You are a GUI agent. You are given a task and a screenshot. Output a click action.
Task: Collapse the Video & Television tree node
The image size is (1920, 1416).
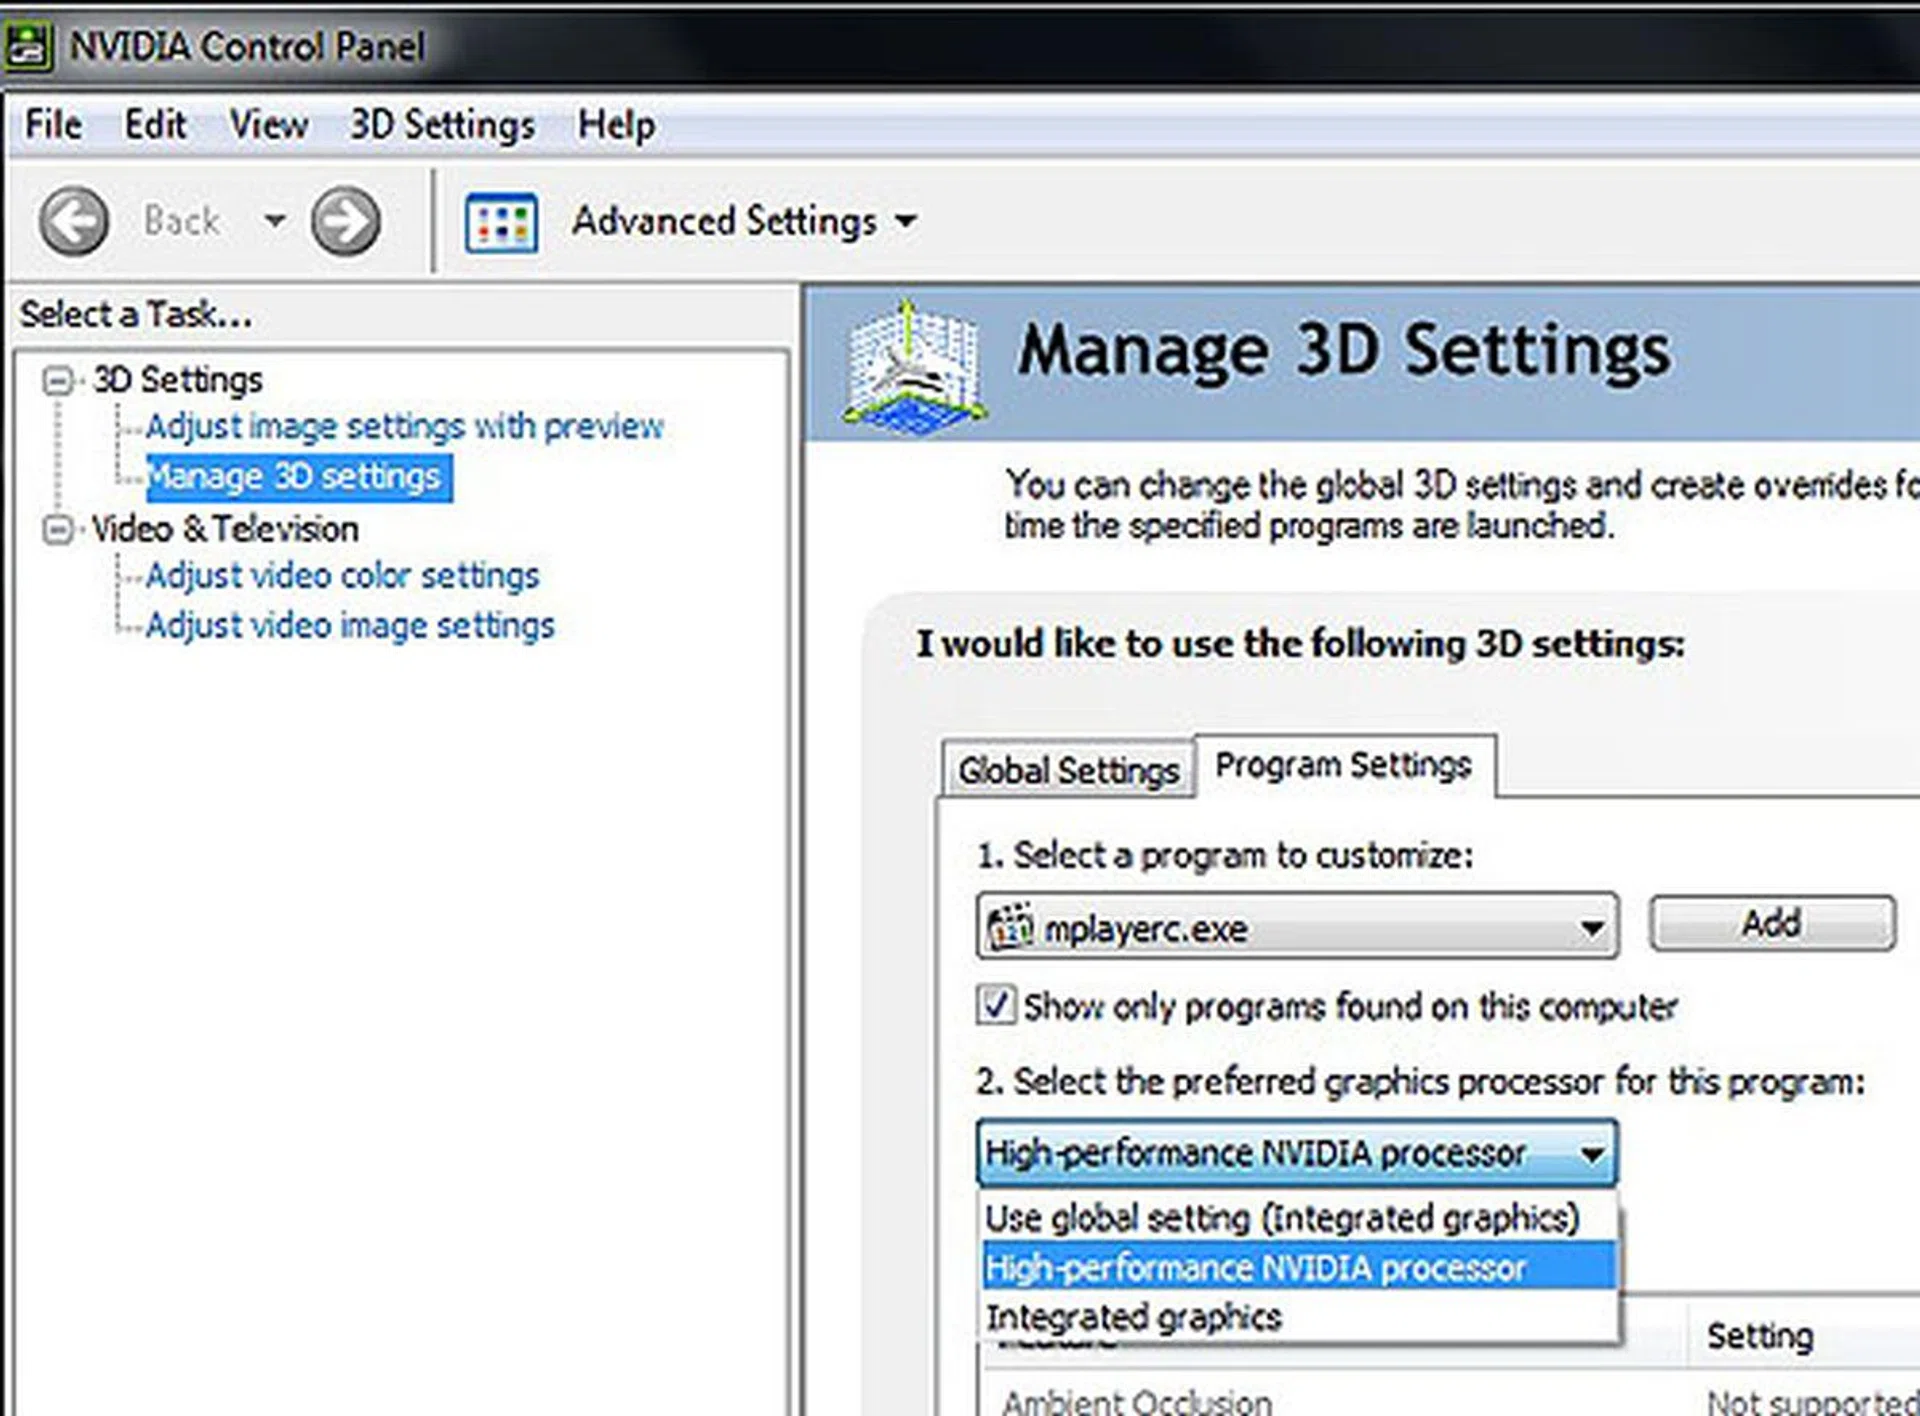[58, 529]
